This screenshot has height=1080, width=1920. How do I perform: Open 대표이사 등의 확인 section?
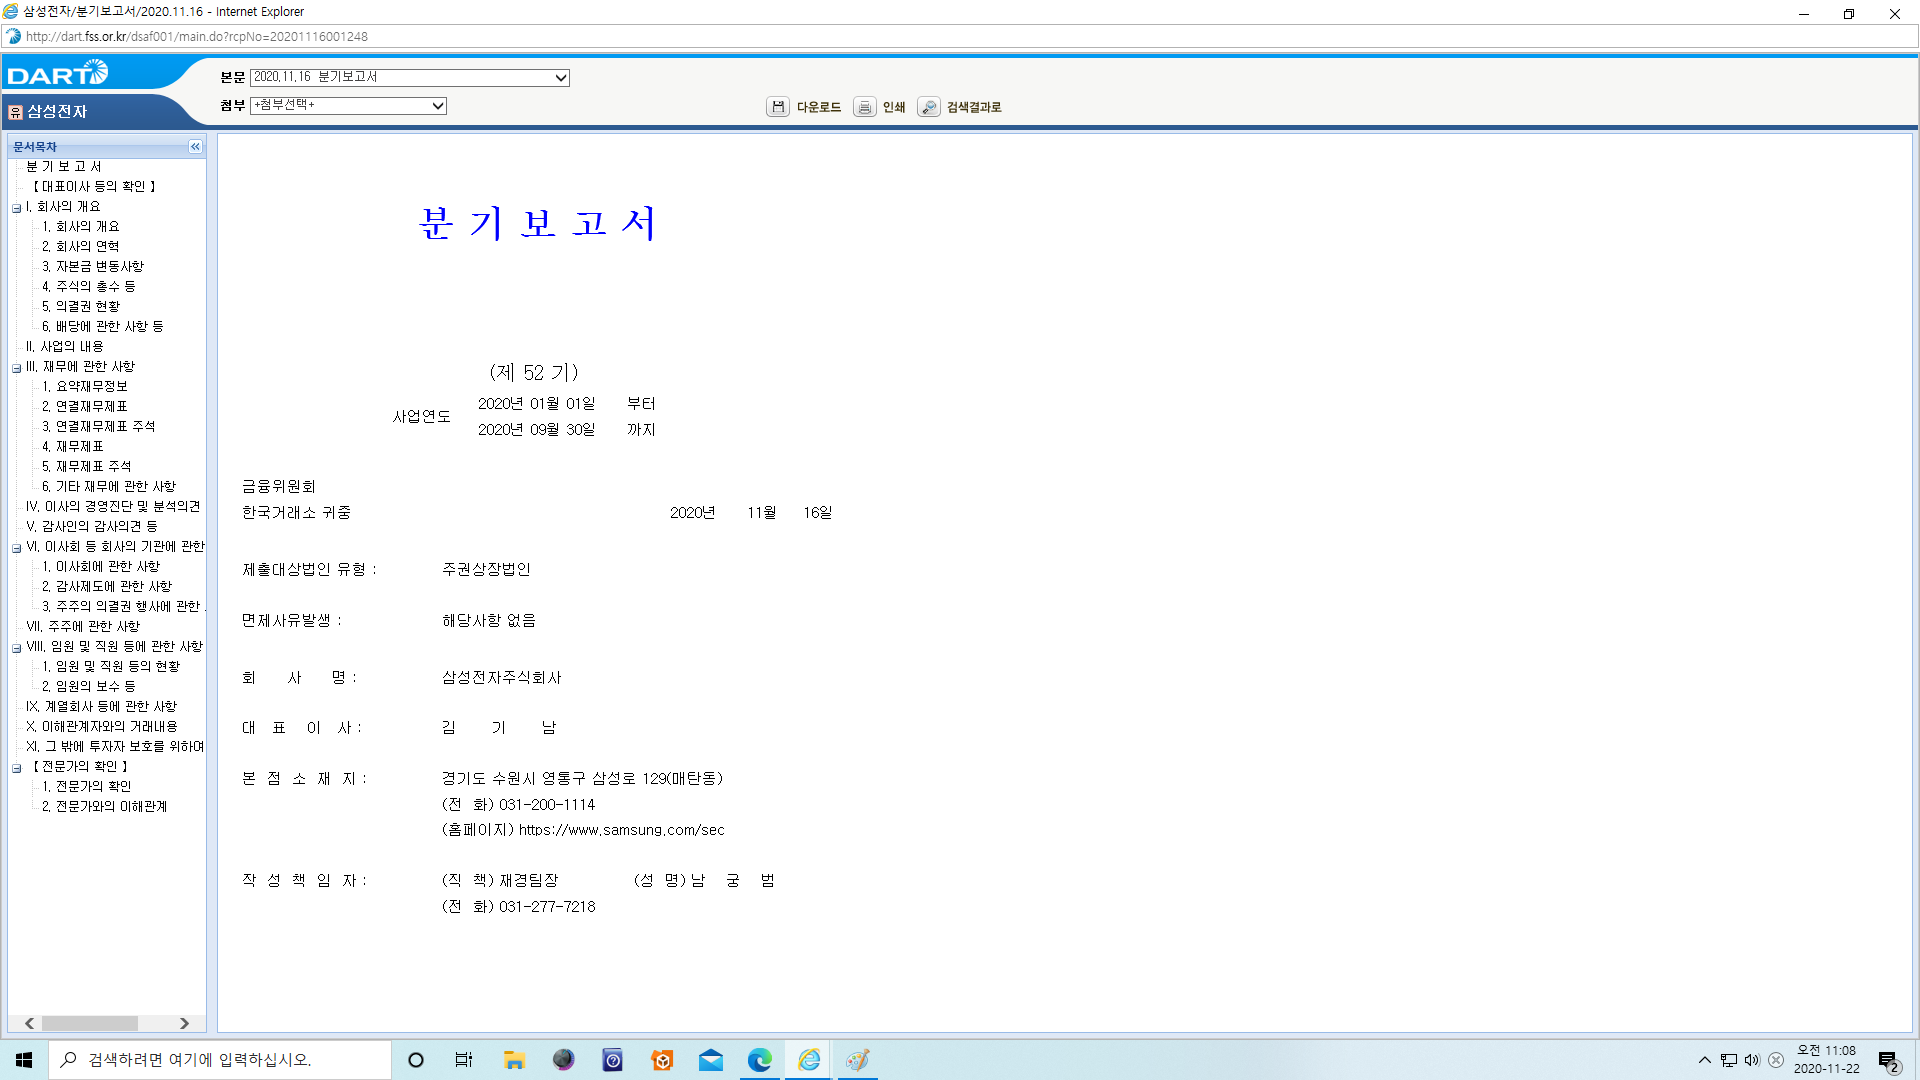click(93, 187)
